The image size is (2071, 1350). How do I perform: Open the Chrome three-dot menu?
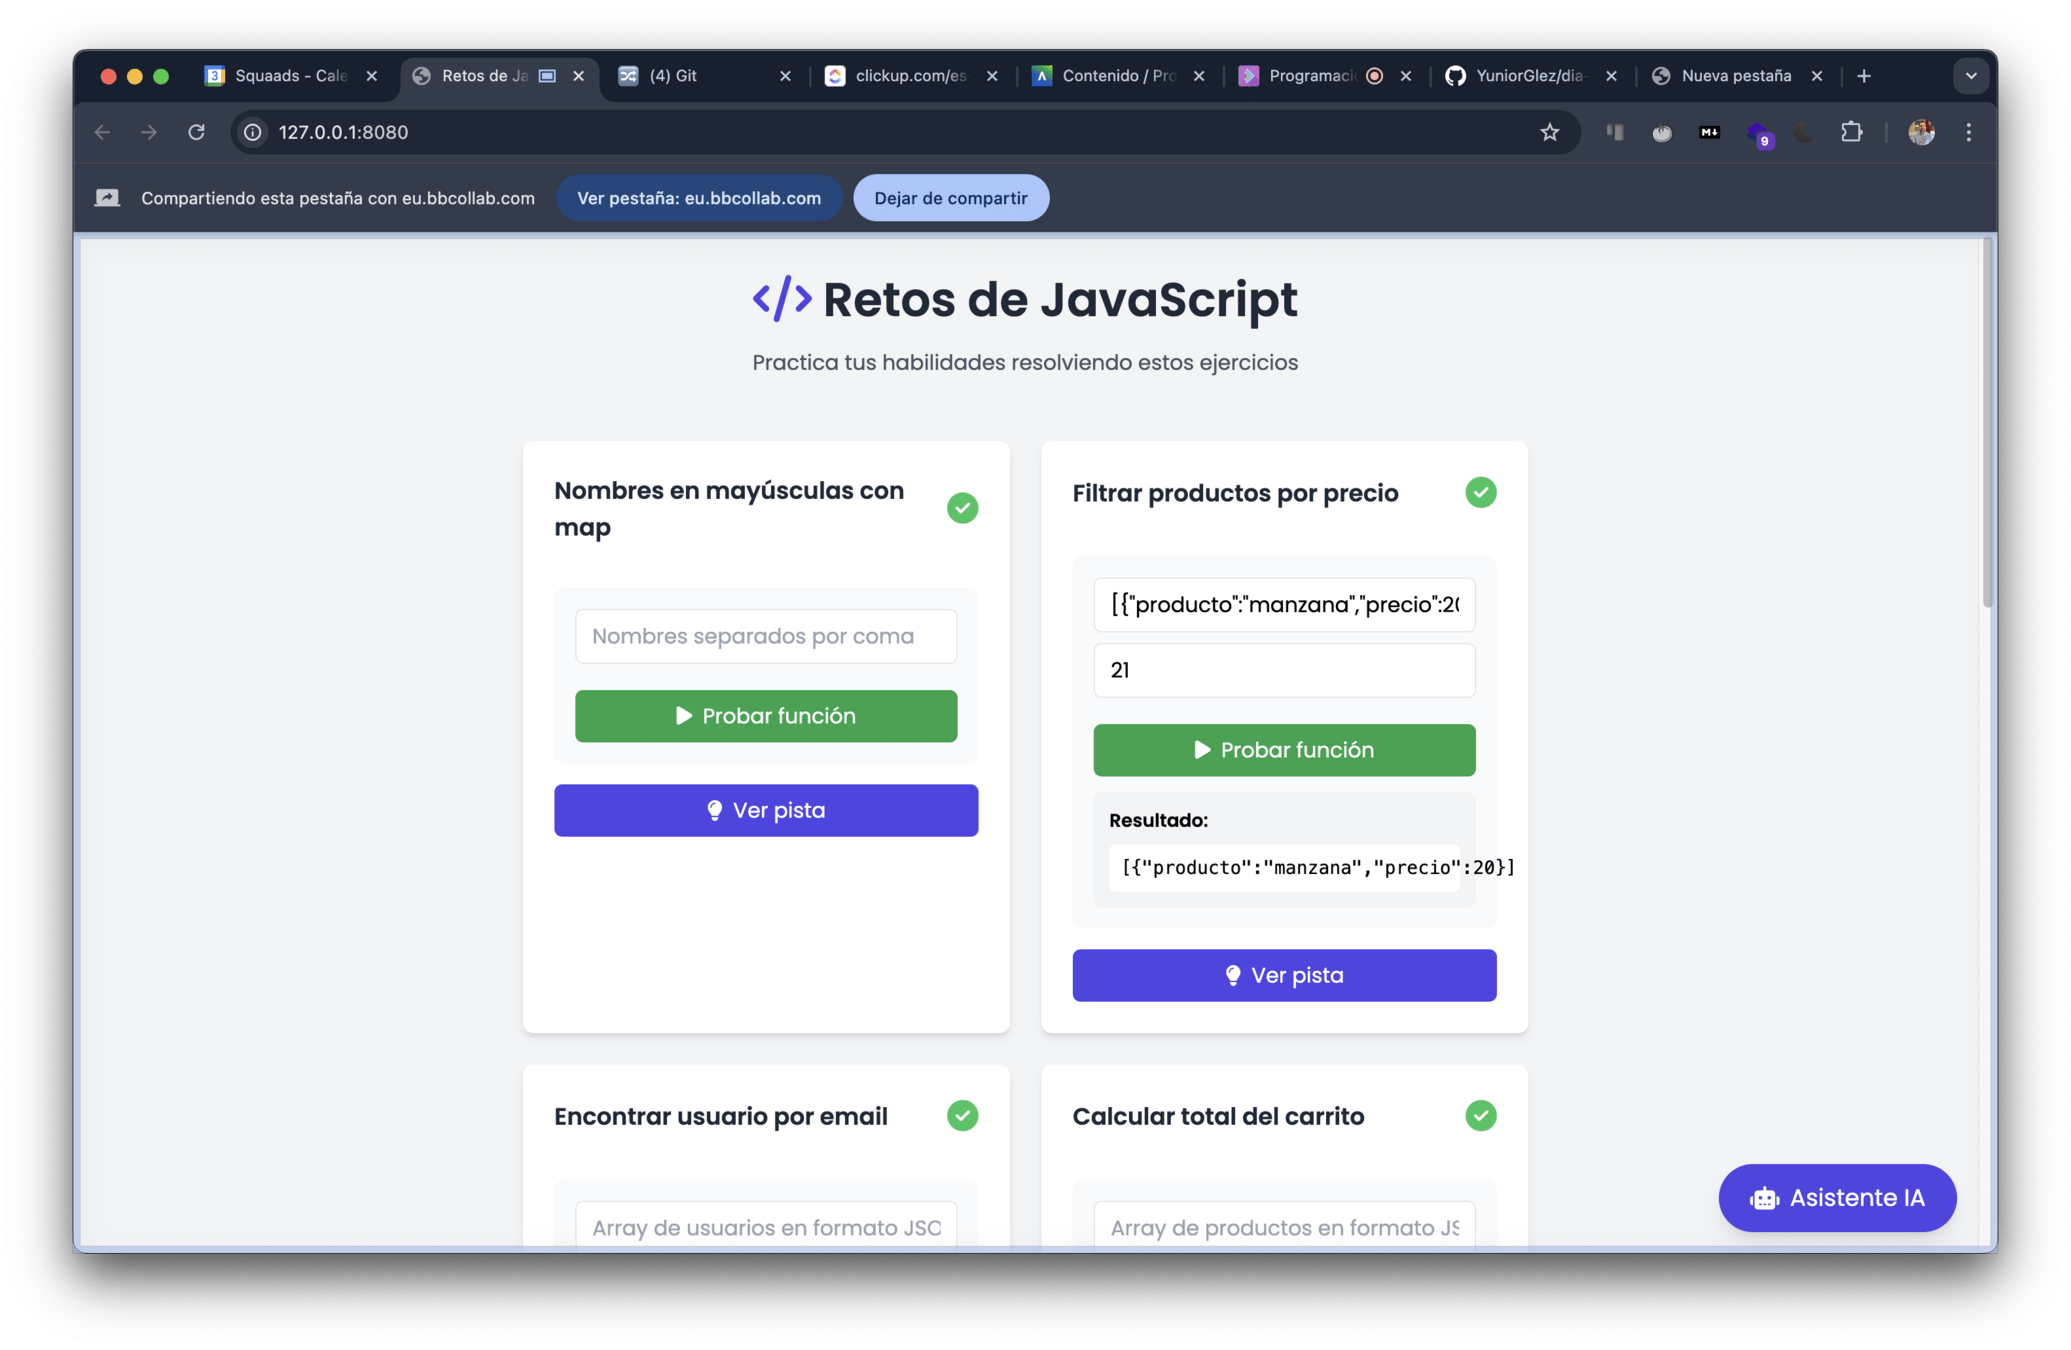click(x=1968, y=132)
